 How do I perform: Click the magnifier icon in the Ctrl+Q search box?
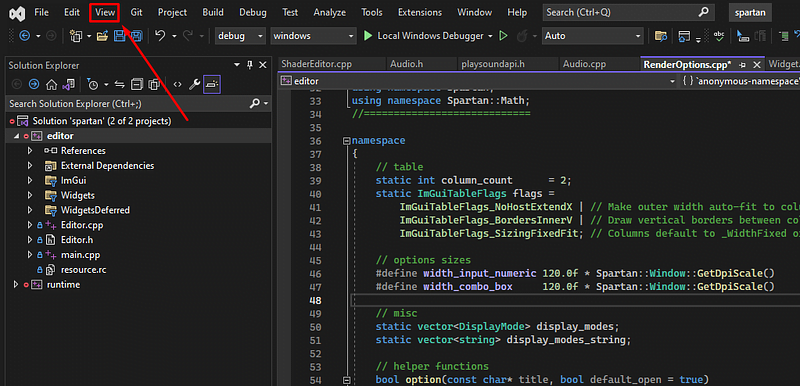[703, 12]
